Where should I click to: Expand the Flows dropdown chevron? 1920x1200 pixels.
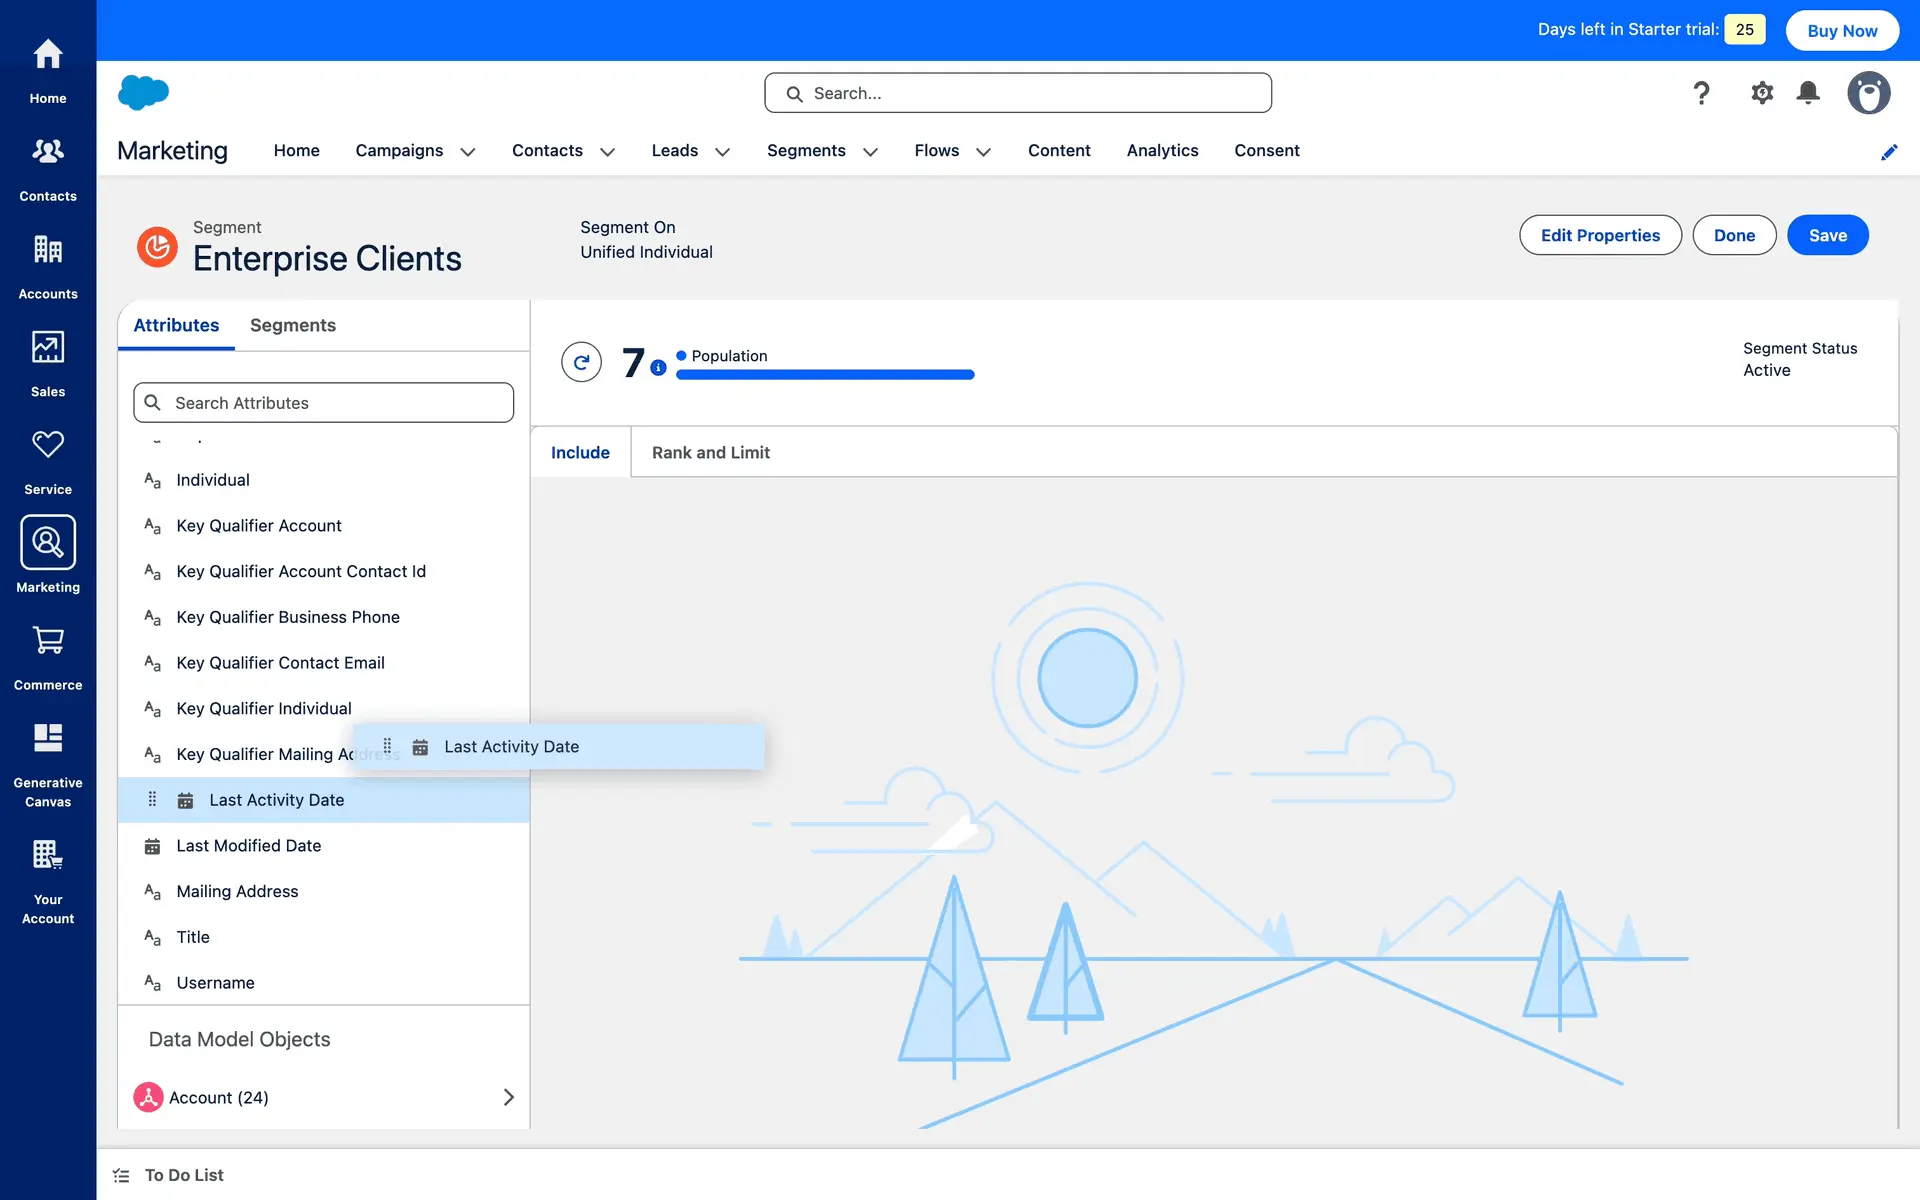(x=983, y=152)
